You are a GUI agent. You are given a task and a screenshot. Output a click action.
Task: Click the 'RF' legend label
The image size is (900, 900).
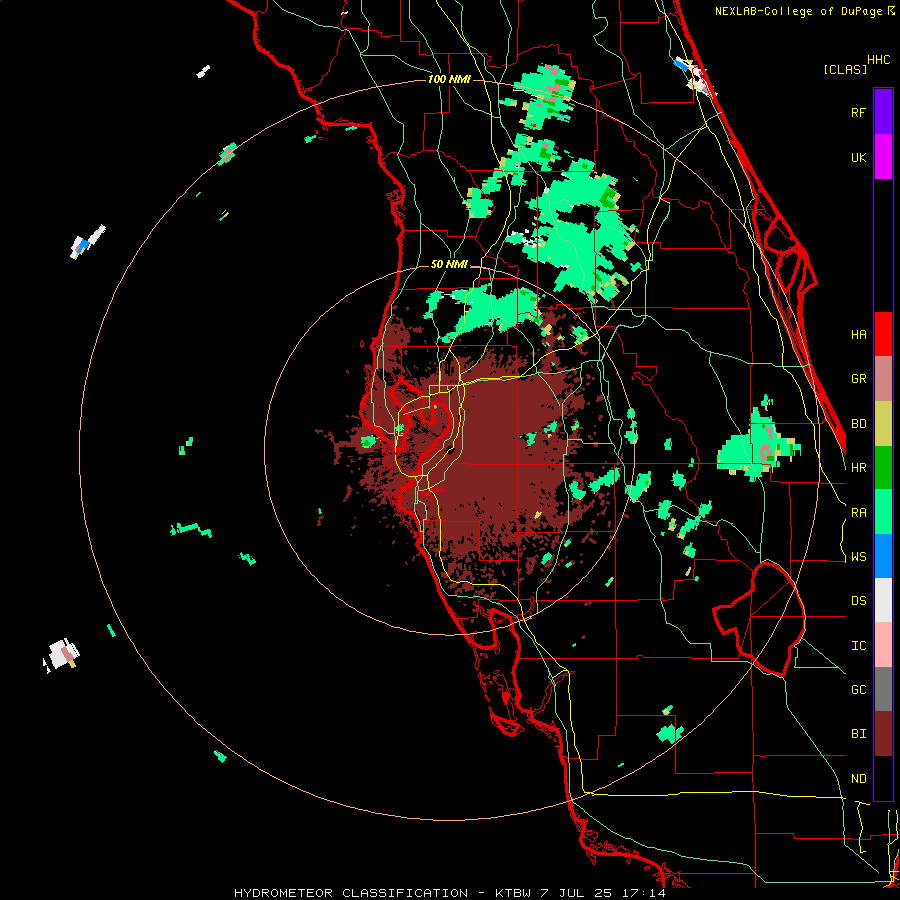point(858,112)
